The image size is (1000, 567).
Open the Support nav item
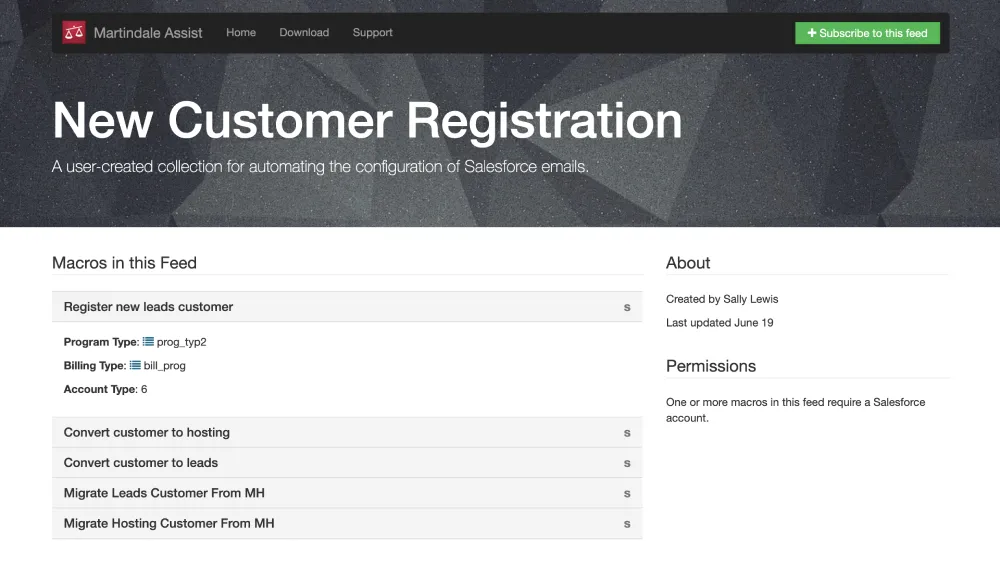pyautogui.click(x=372, y=33)
